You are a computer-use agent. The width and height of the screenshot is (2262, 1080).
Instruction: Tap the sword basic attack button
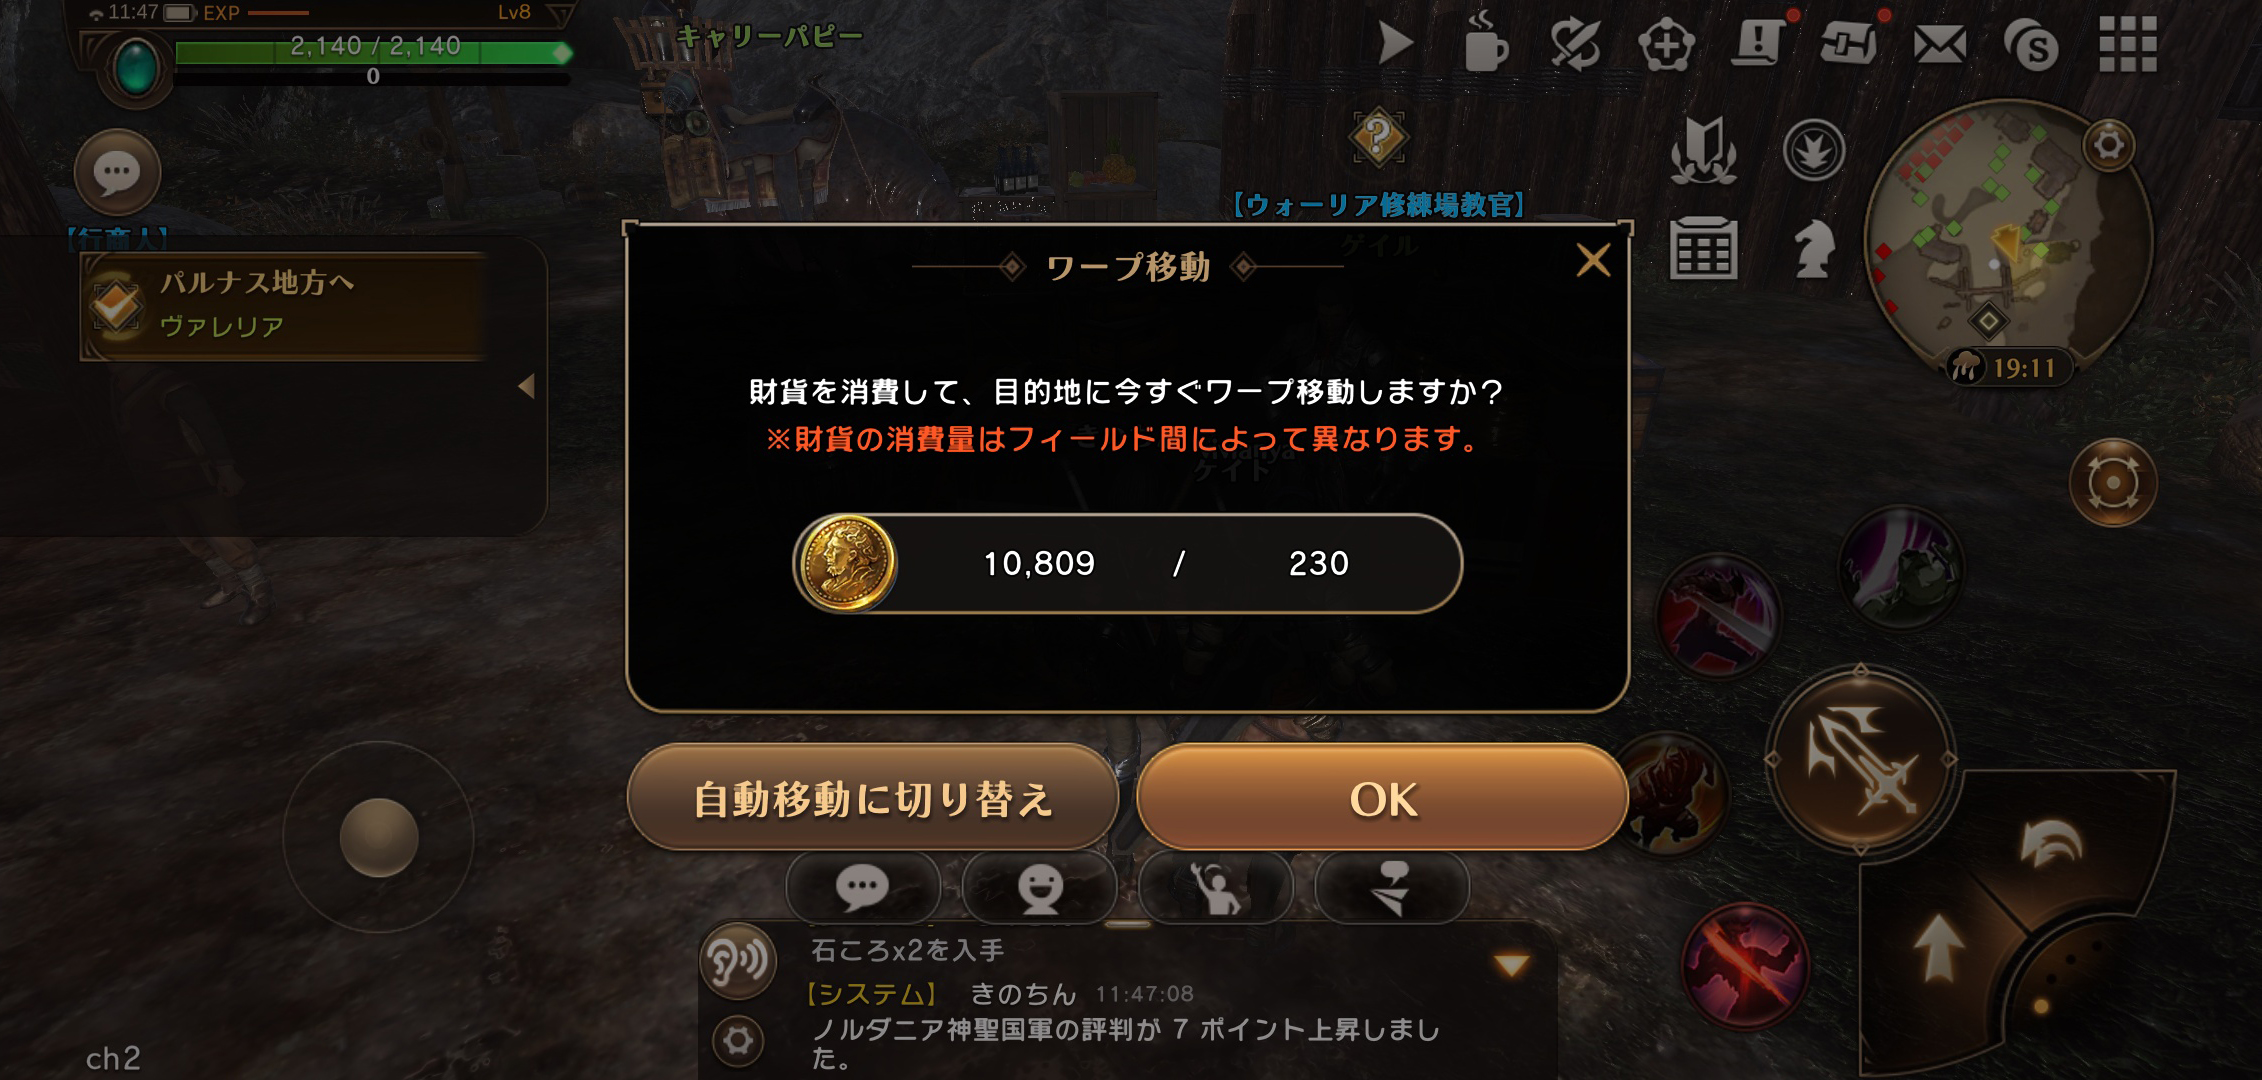pyautogui.click(x=1861, y=760)
